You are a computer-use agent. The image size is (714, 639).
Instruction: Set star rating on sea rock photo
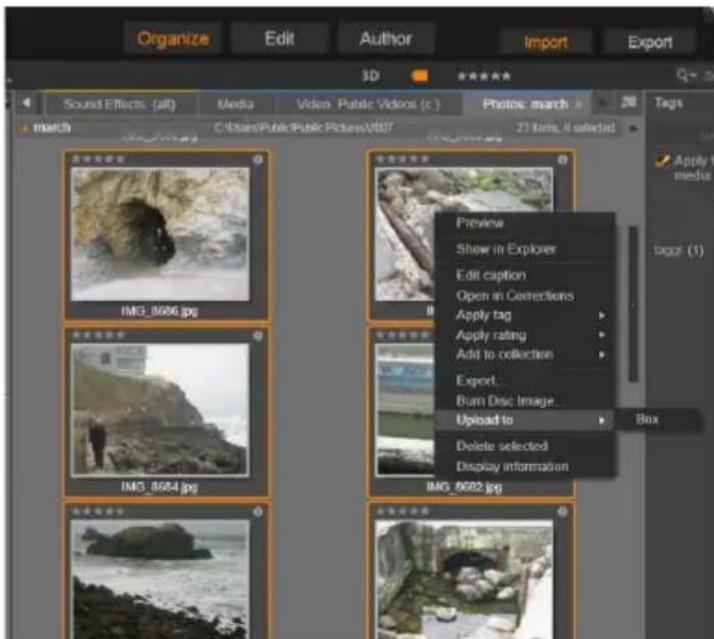[x=98, y=511]
